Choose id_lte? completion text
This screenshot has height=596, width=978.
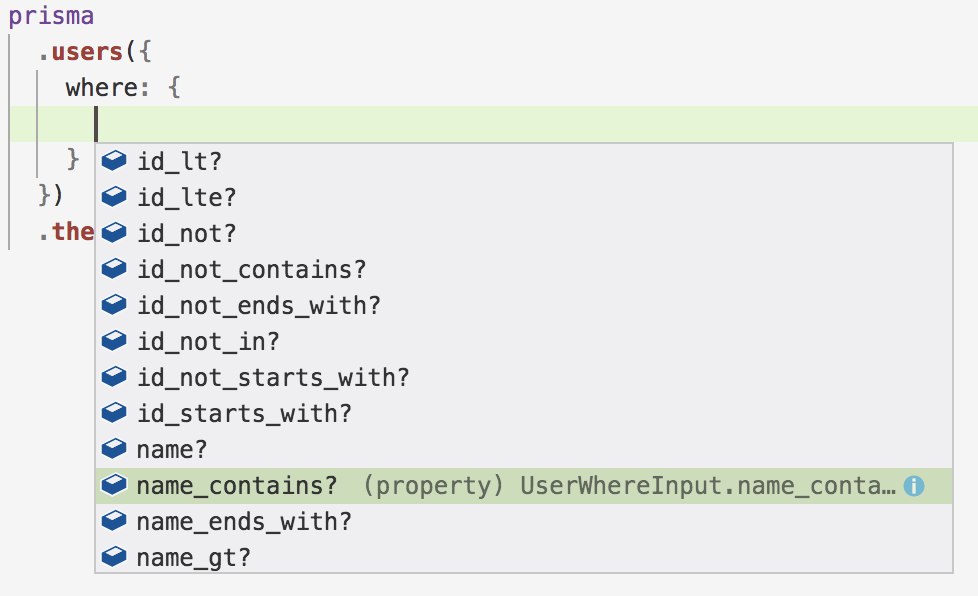186,197
